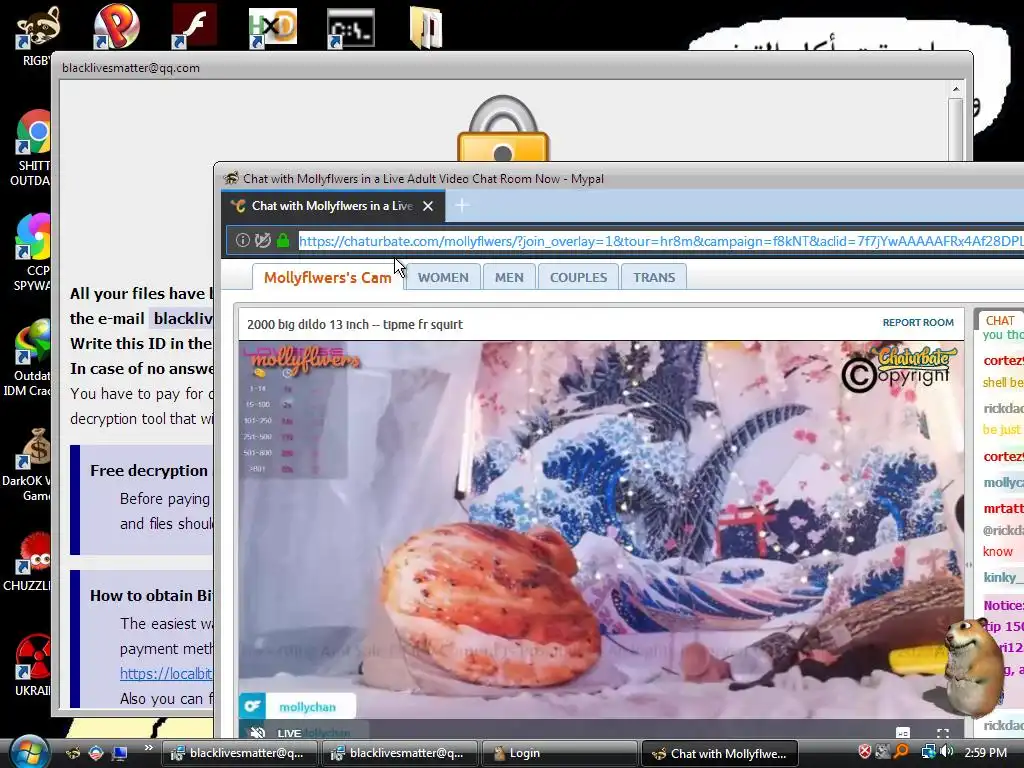Unmute the video using speaker icon
The height and width of the screenshot is (768, 1024).
point(258,733)
